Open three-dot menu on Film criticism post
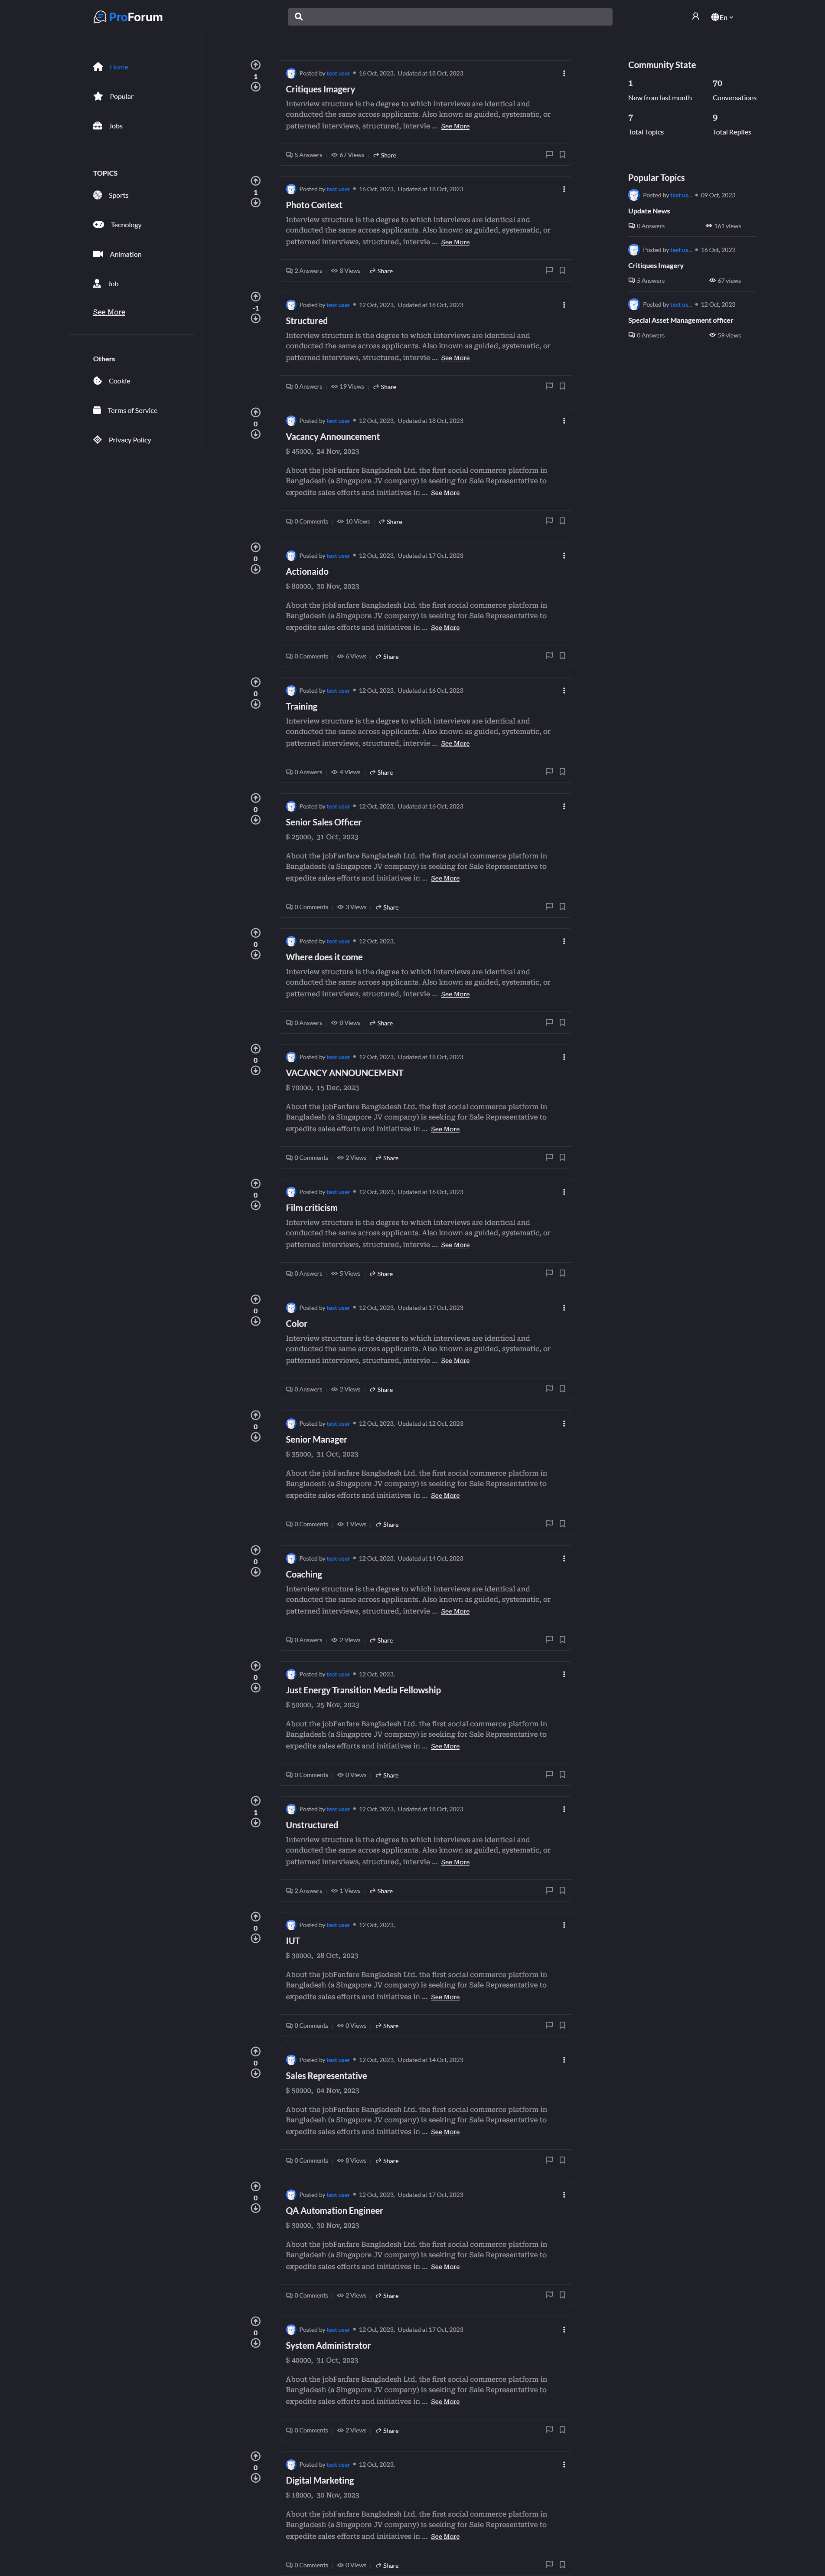The height and width of the screenshot is (2576, 825). tap(564, 1192)
